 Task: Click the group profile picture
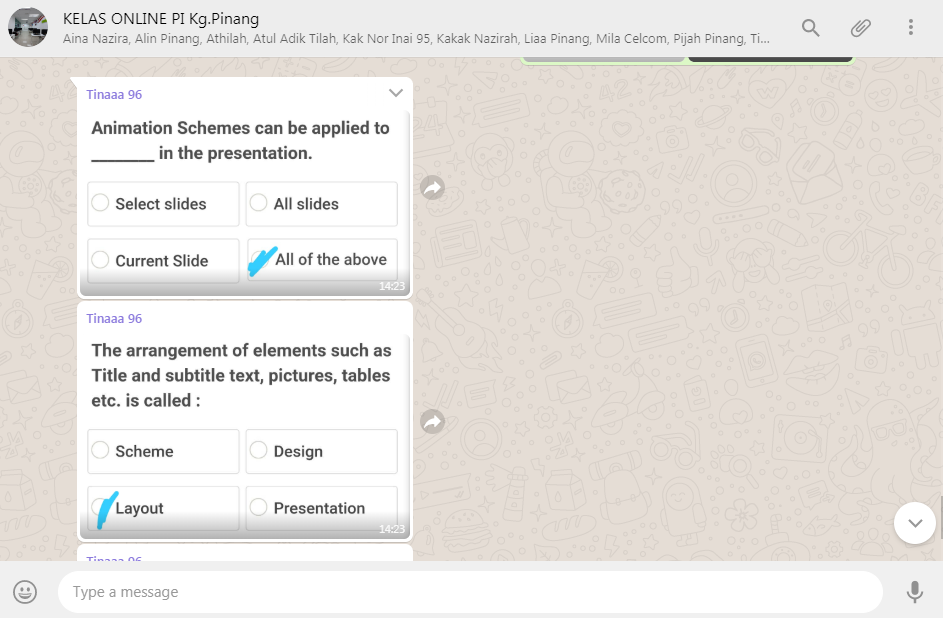(27, 28)
